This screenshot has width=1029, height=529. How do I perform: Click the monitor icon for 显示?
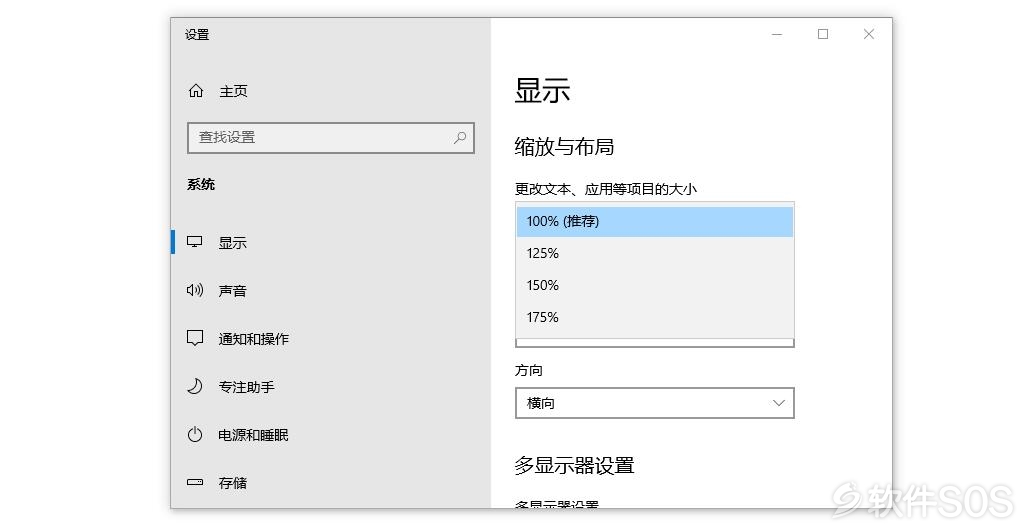pyautogui.click(x=194, y=242)
